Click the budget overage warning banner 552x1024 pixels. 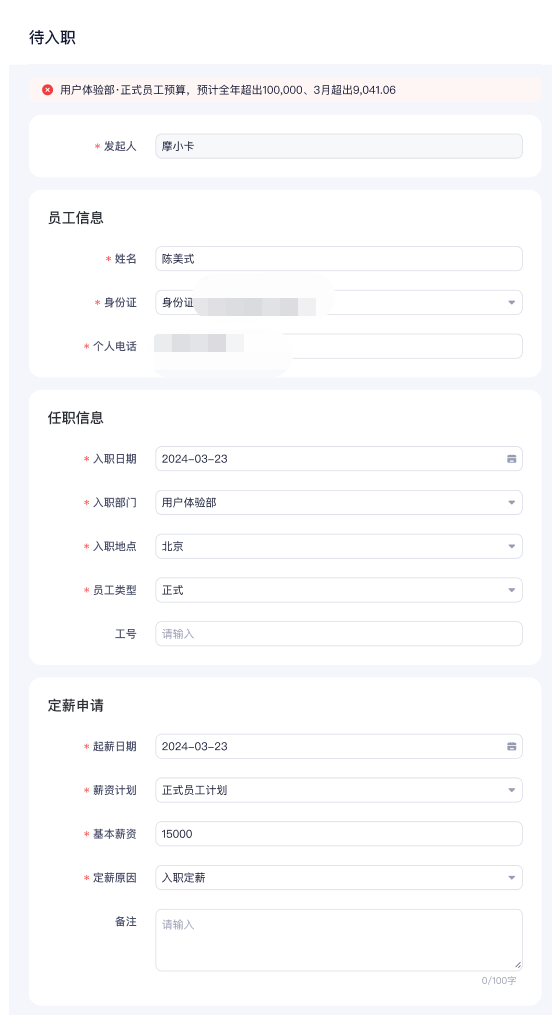(x=285, y=90)
